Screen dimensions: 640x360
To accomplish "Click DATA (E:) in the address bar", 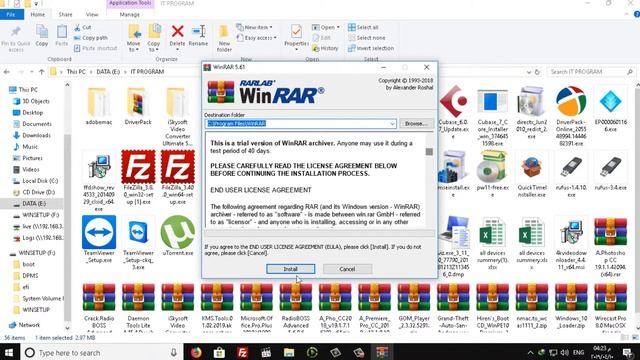I will point(108,72).
